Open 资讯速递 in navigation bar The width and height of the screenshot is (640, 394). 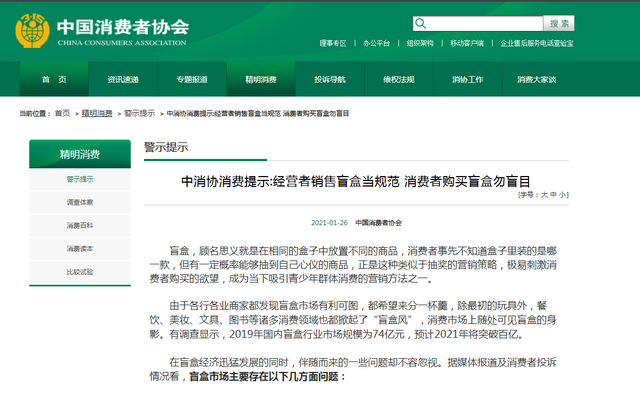[123, 79]
